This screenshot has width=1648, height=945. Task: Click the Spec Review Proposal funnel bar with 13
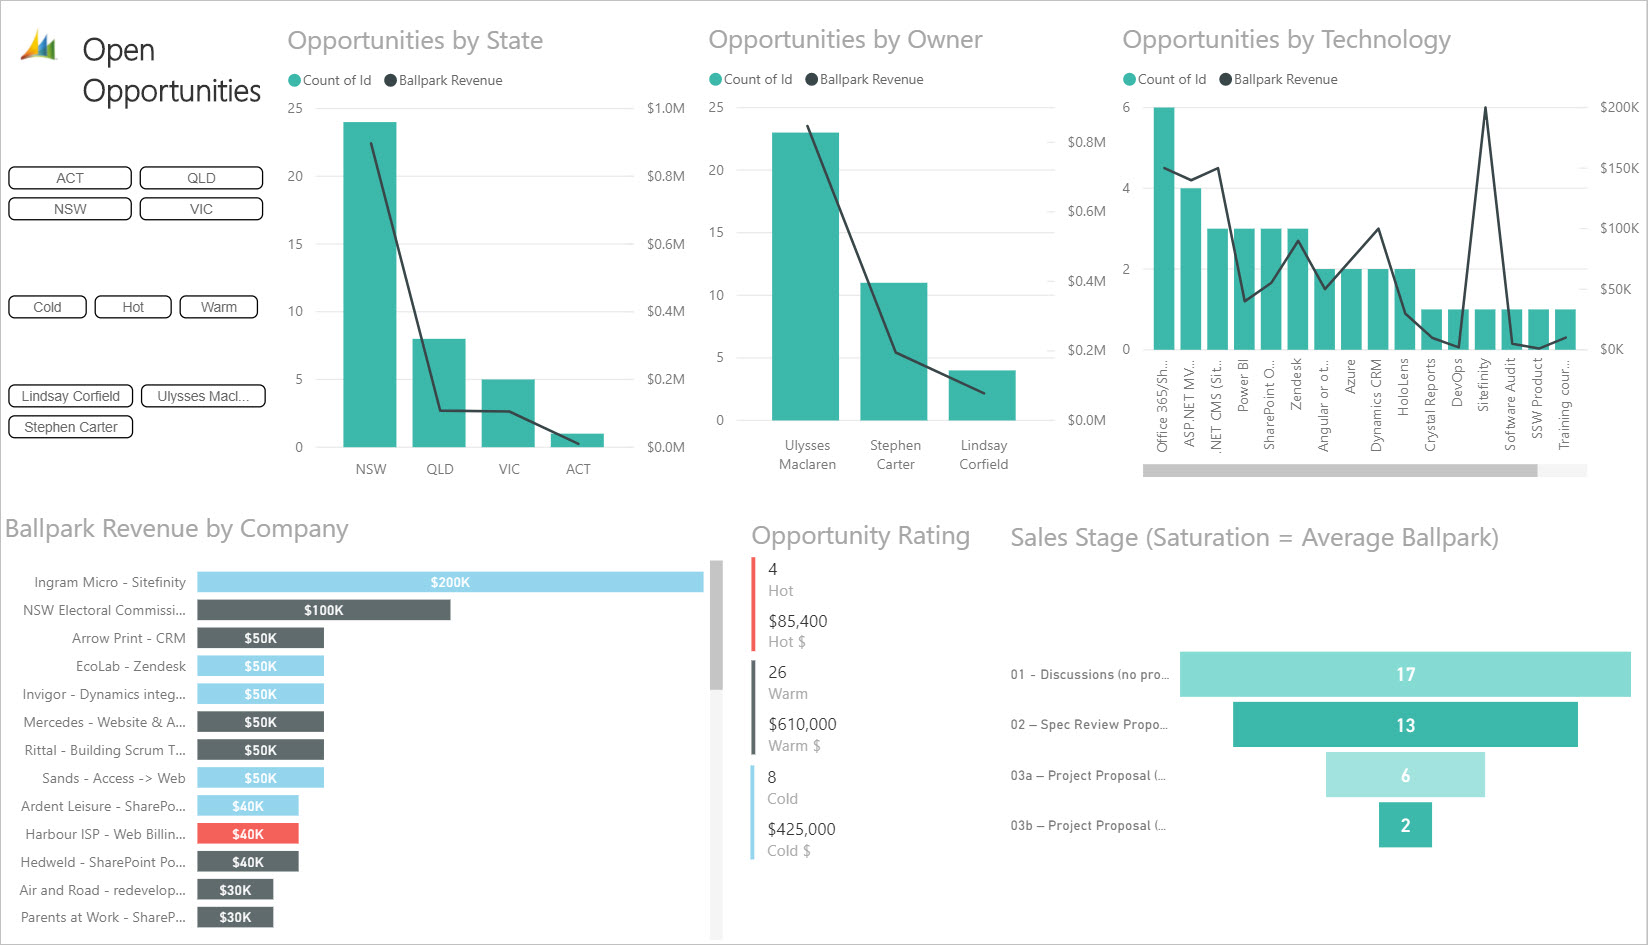1405,725
